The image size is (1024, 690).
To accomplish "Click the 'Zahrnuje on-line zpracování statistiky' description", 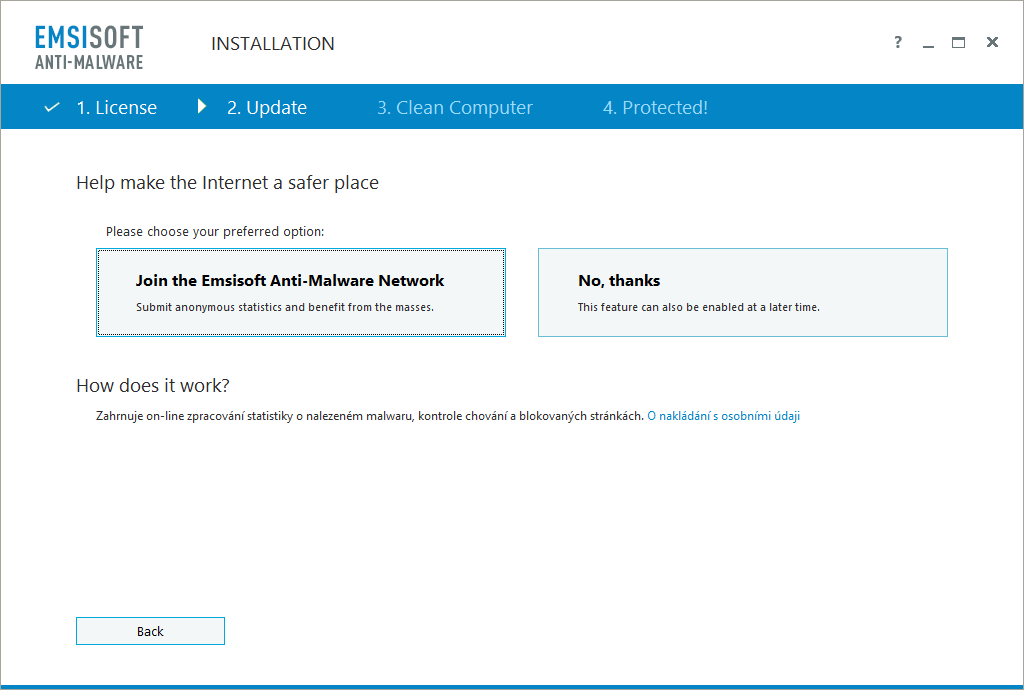I will click(x=370, y=416).
